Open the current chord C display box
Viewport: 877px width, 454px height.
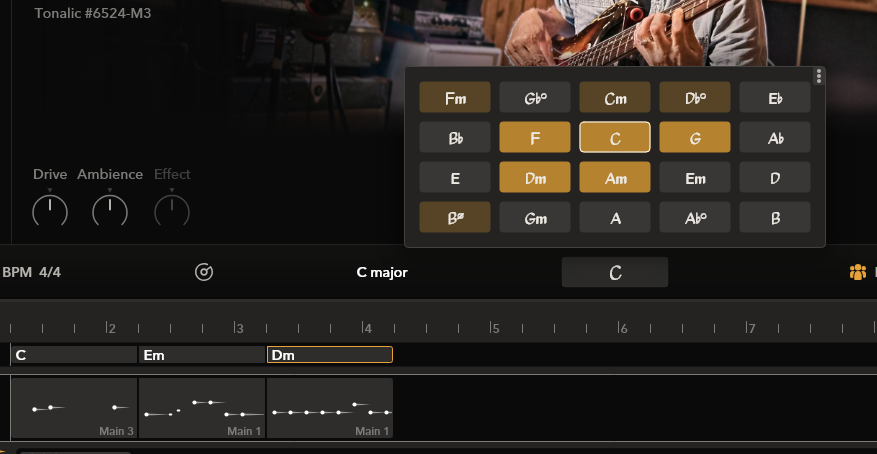pyautogui.click(x=614, y=272)
